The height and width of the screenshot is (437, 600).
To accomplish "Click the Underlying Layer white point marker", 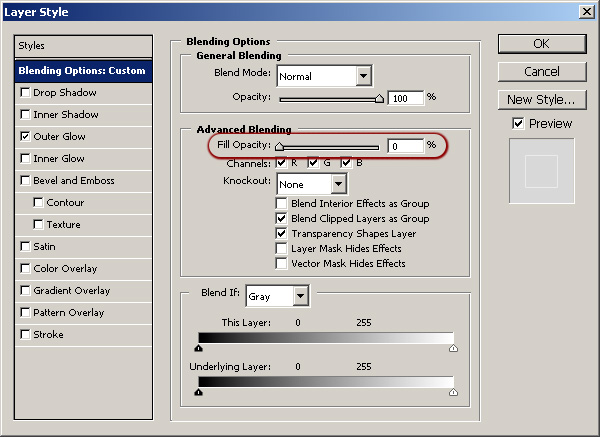I will tap(453, 393).
